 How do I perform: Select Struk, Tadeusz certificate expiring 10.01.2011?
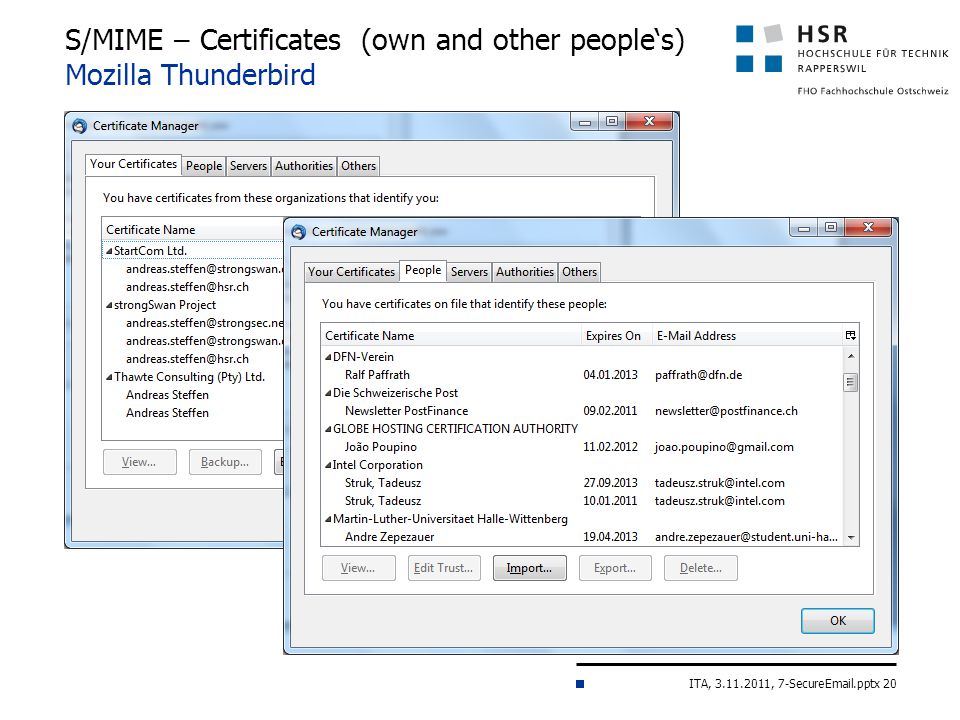click(582, 501)
